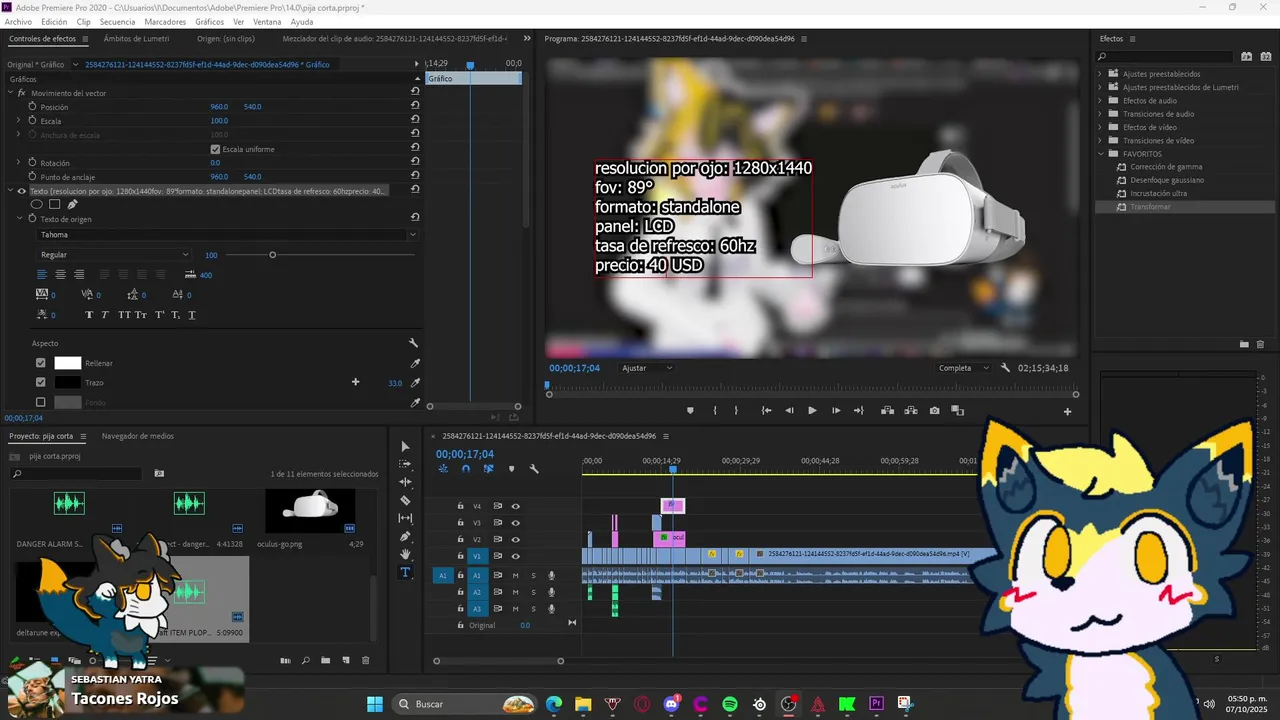Enable Fondo background checkbox
1280x720 pixels.
pyautogui.click(x=41, y=402)
